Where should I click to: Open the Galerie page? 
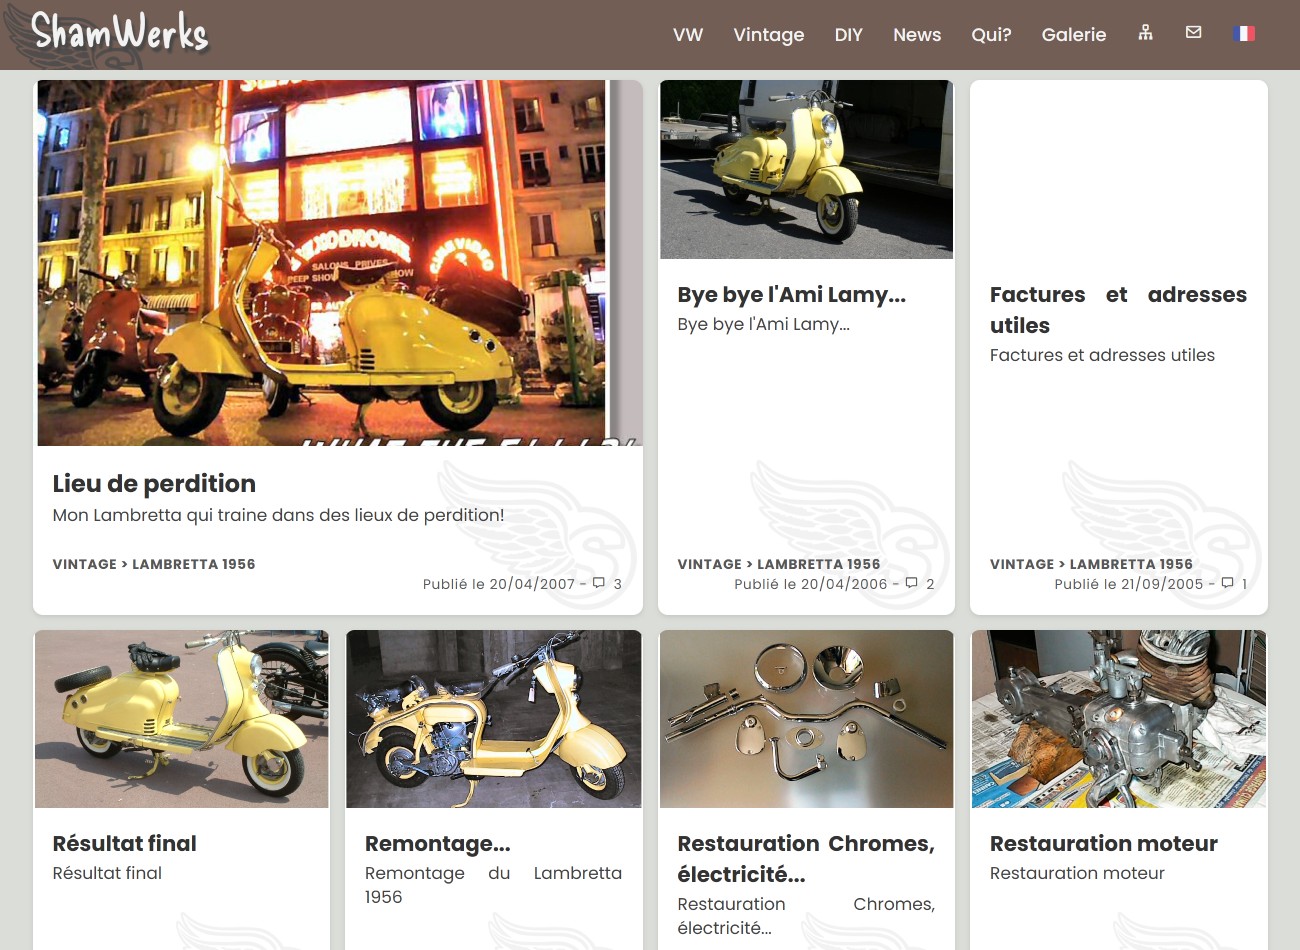pyautogui.click(x=1073, y=35)
